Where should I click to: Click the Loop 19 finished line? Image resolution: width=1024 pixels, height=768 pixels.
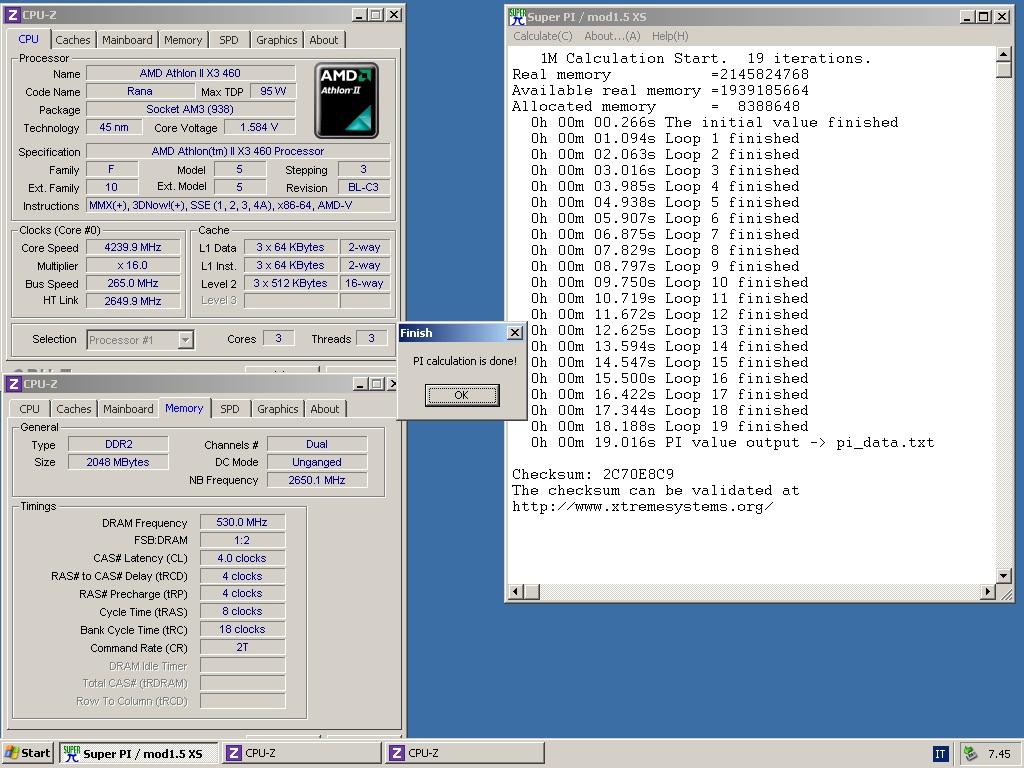pos(669,426)
